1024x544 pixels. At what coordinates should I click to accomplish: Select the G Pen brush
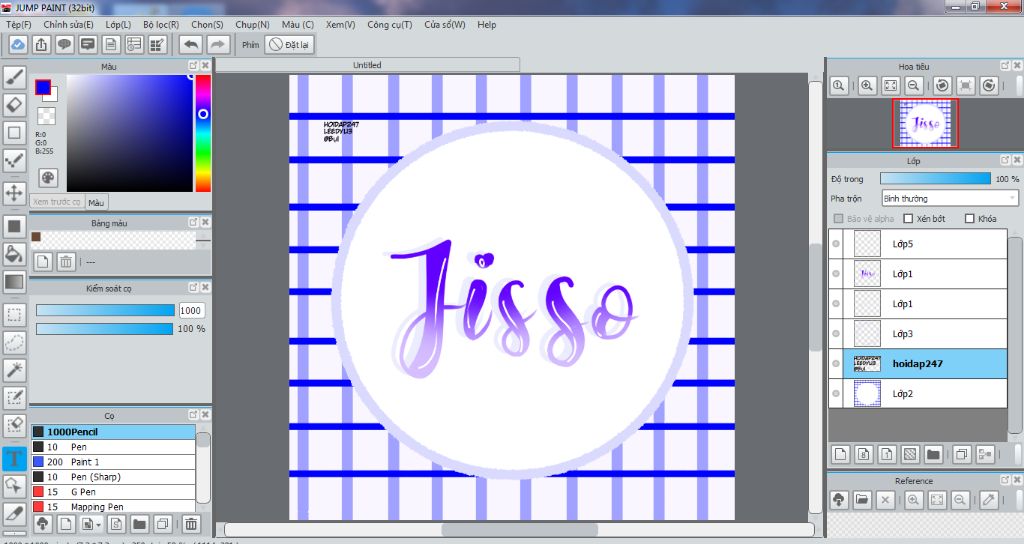pyautogui.click(x=113, y=492)
